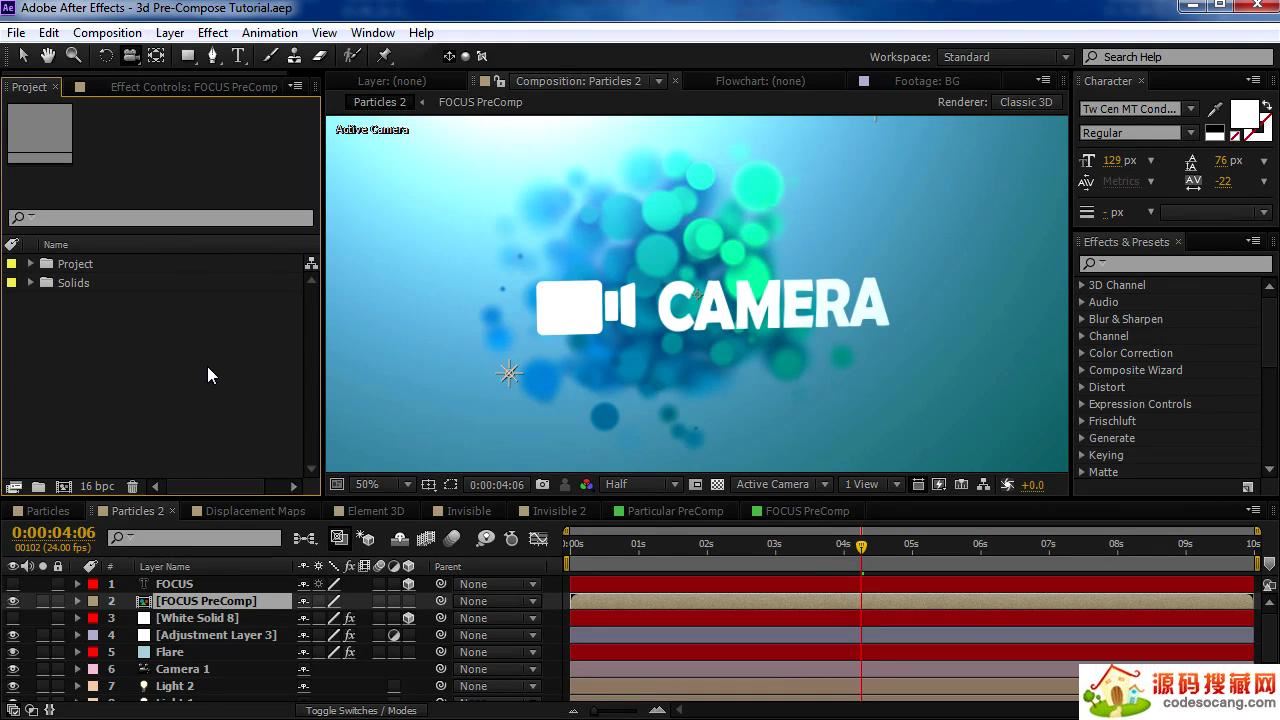
Task: Activate the Horizontal Type tool
Action: tap(238, 56)
